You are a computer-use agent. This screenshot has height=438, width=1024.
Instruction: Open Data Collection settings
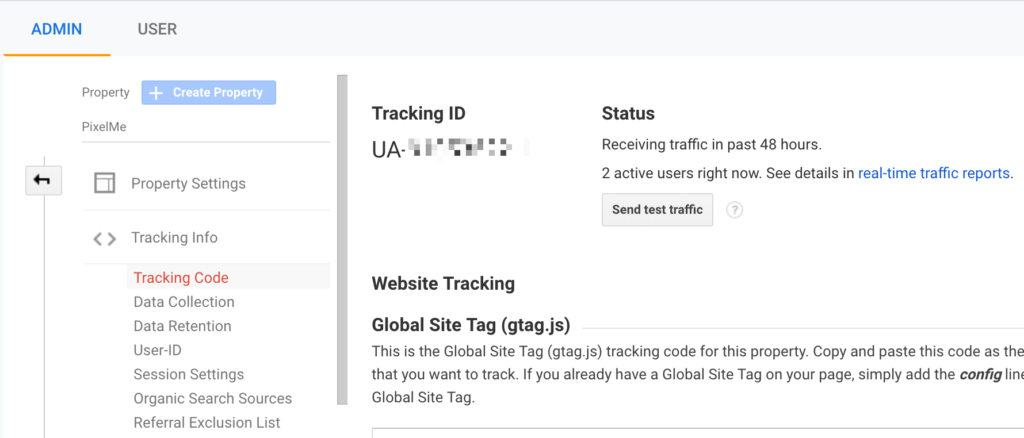184,302
